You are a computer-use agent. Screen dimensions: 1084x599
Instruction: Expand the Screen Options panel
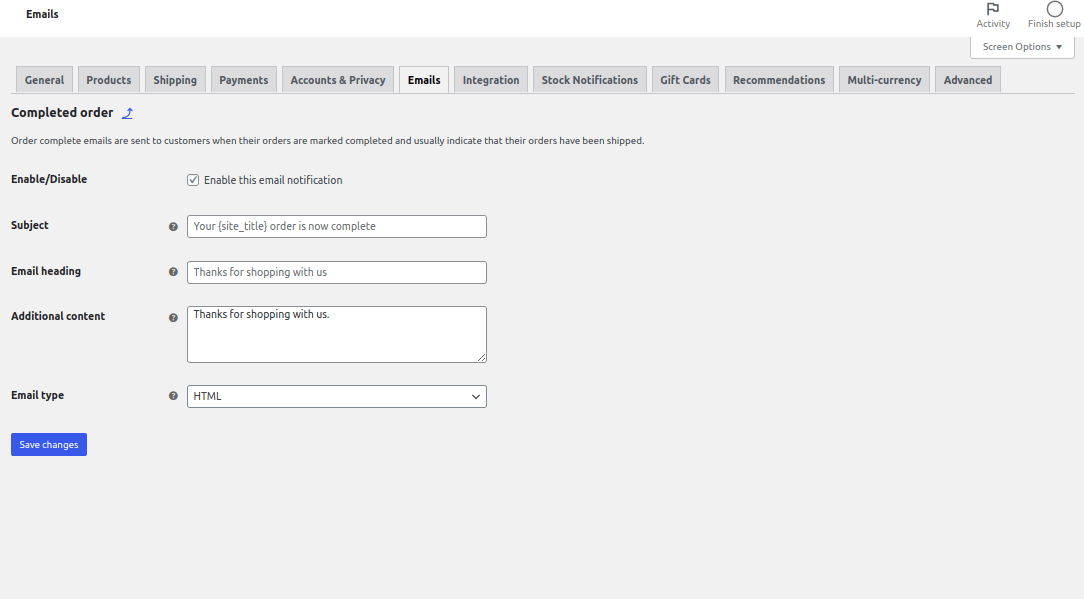tap(1021, 46)
